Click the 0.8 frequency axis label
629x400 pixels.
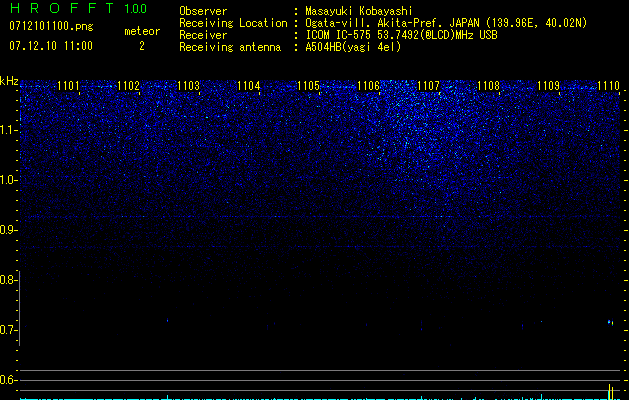pyautogui.click(x=8, y=280)
